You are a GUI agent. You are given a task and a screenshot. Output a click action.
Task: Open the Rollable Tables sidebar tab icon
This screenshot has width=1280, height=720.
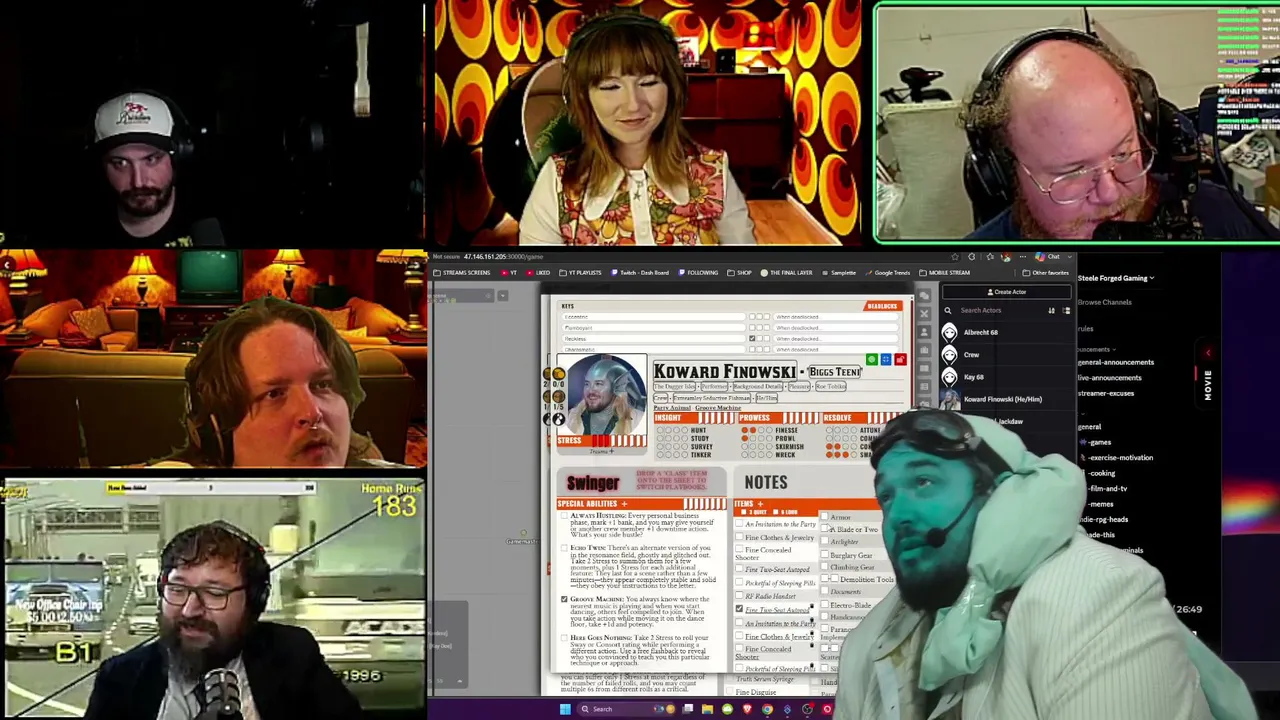tap(924, 387)
